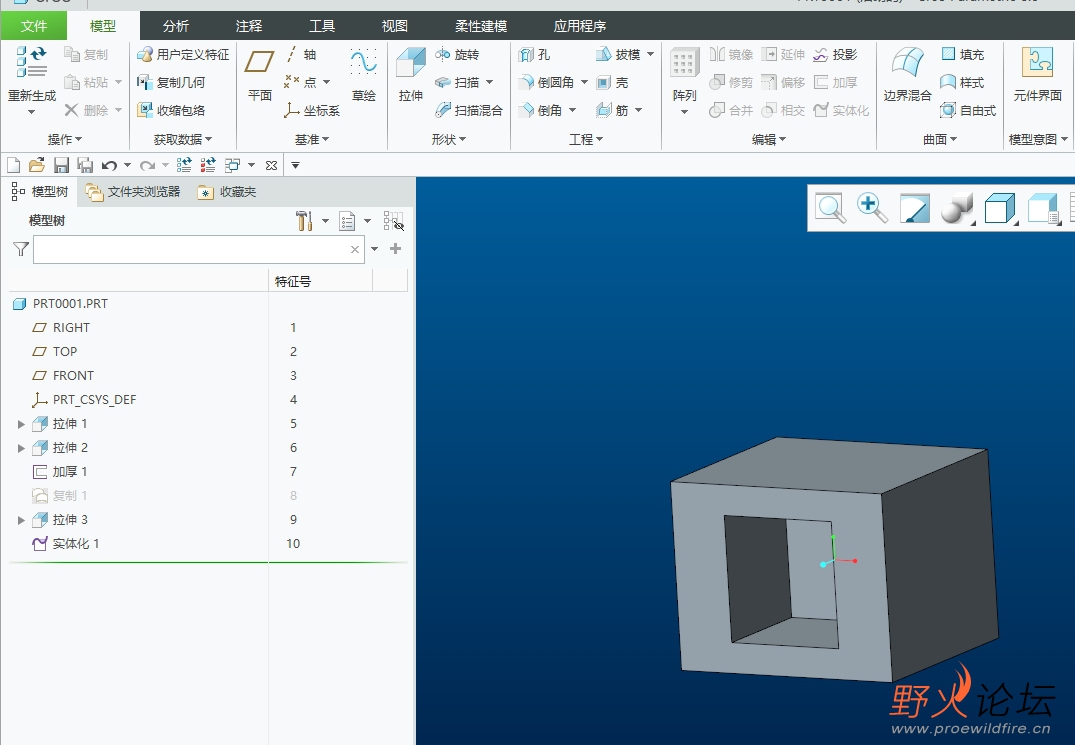The height and width of the screenshot is (745, 1075).
Task: Toggle tree visibility eye-slash icon
Action: point(394,221)
